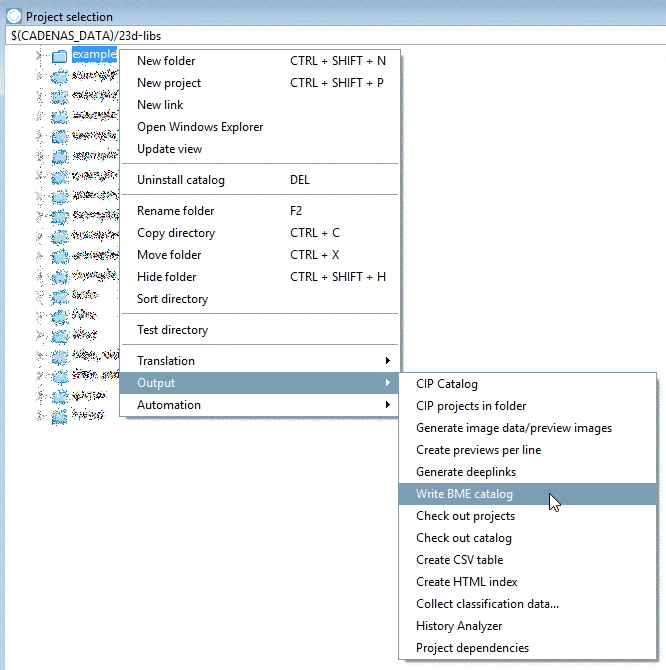666x670 pixels.
Task: Select Check out catalog
Action: pos(528,538)
